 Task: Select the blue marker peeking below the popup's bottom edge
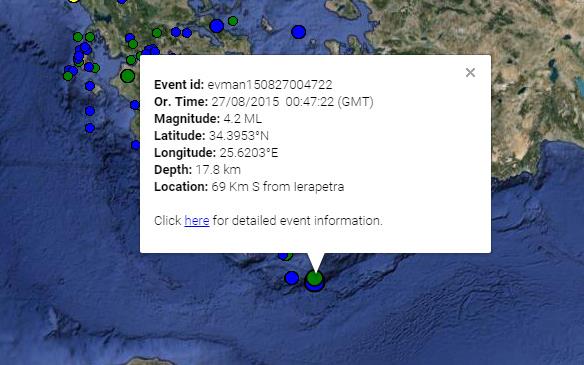pos(283,256)
